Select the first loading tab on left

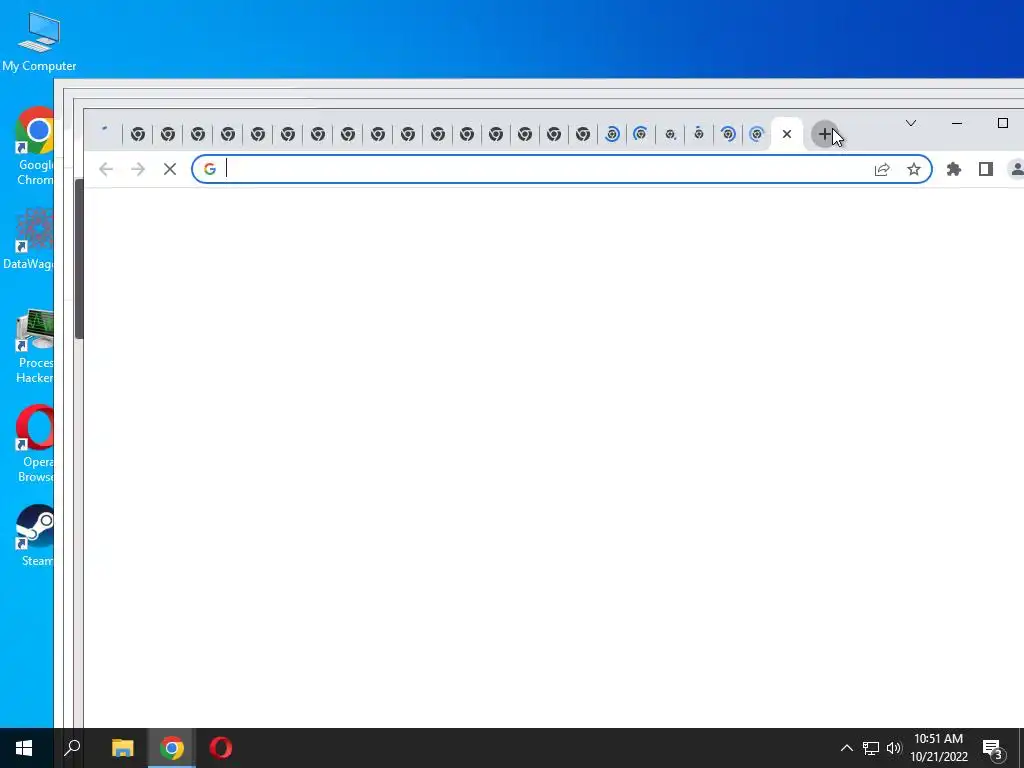point(105,133)
